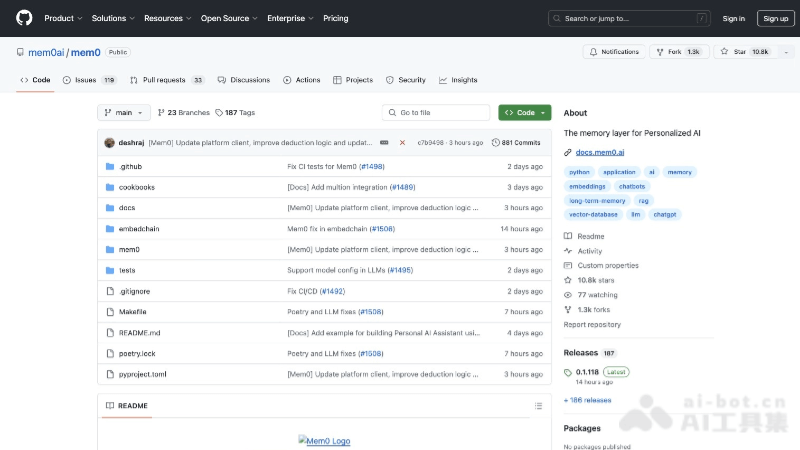Image resolution: width=800 pixels, height=450 pixels.
Task: Click the Custom properties link
Action: pyautogui.click(x=608, y=265)
